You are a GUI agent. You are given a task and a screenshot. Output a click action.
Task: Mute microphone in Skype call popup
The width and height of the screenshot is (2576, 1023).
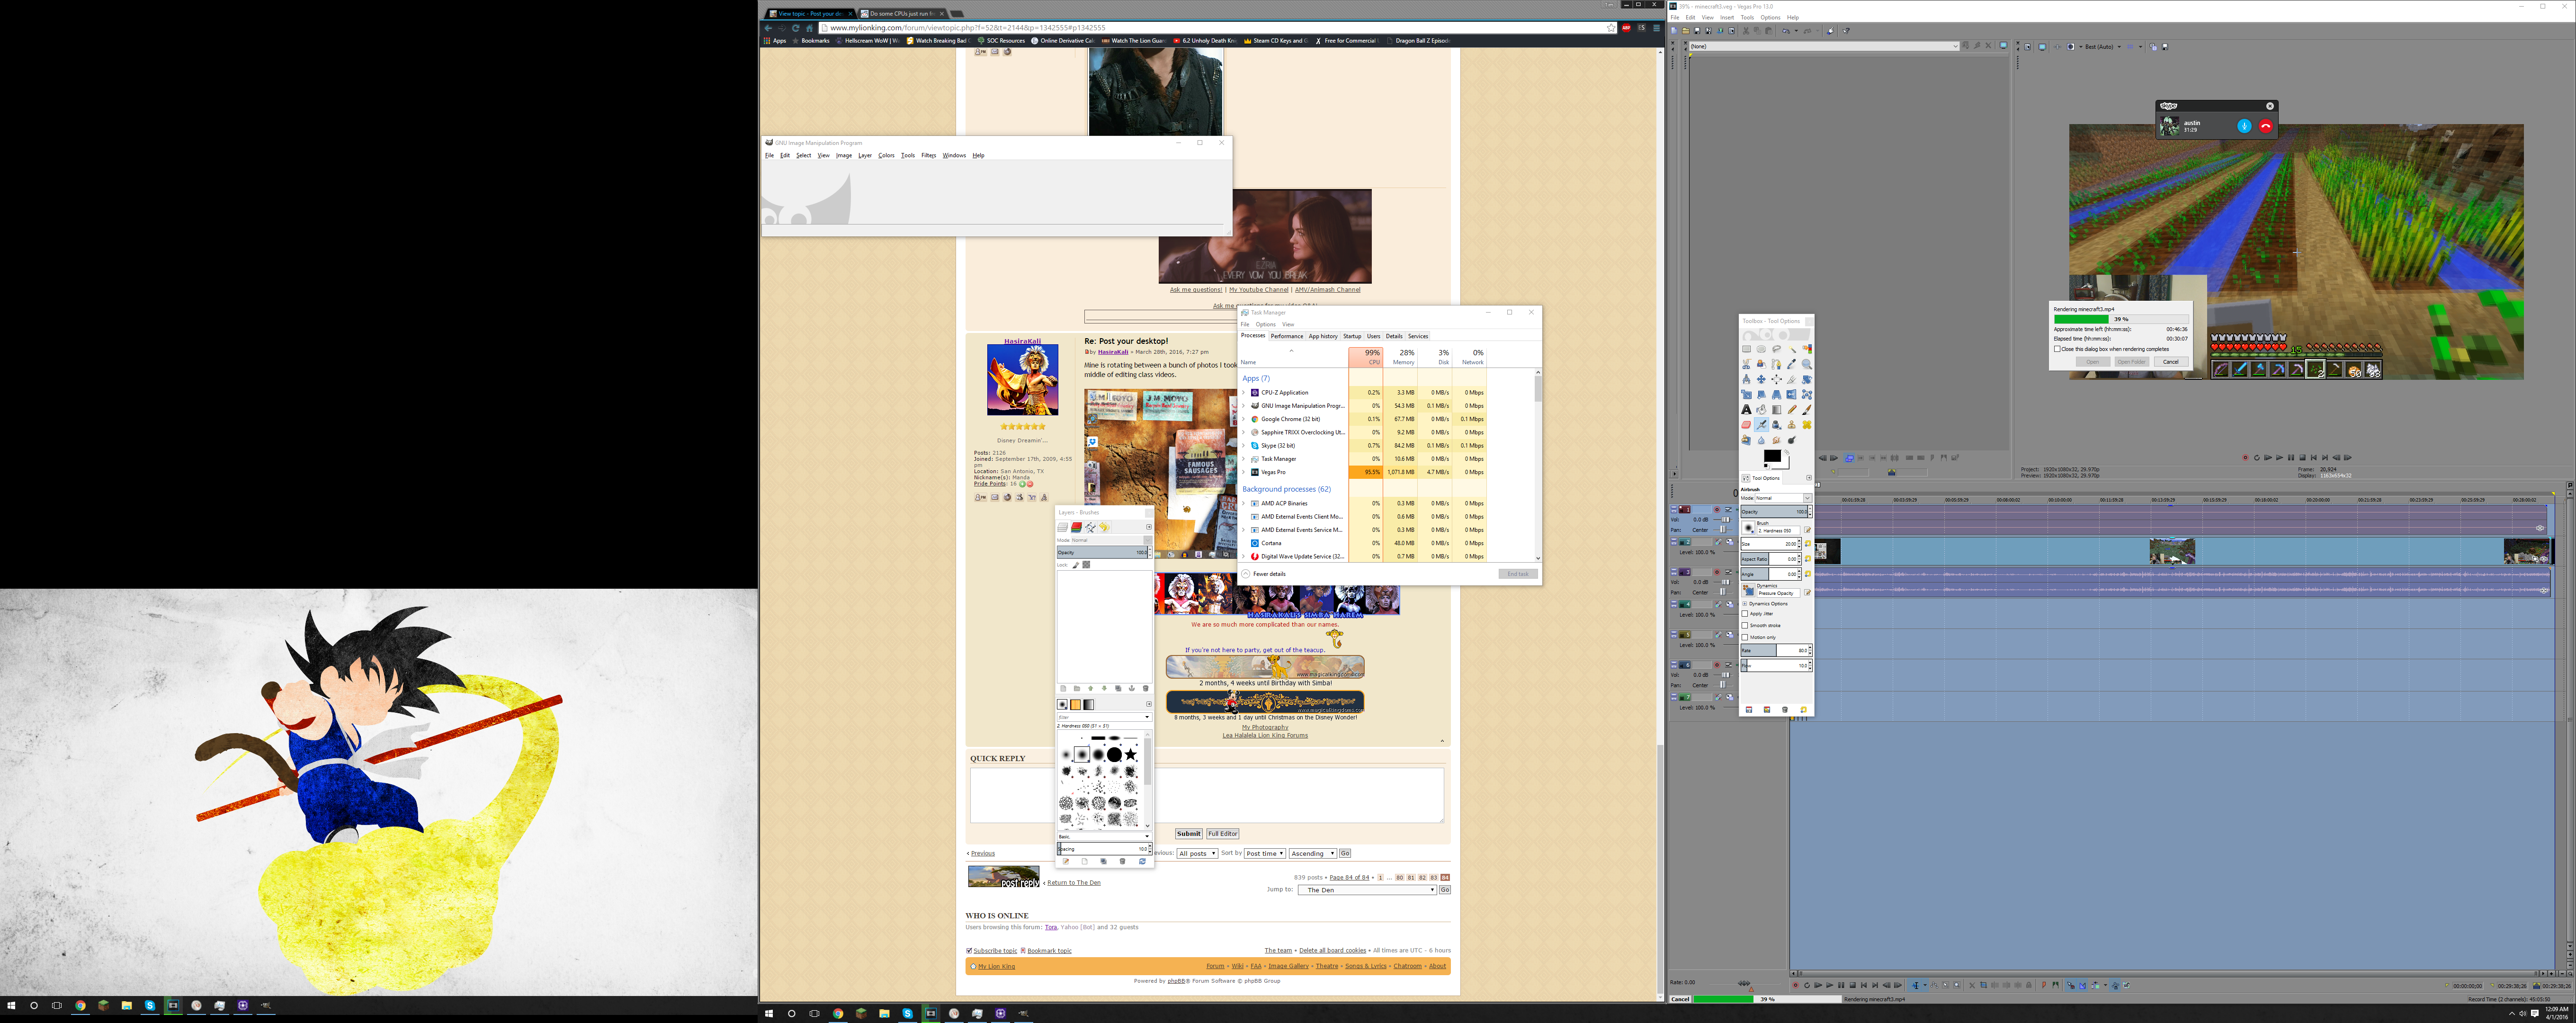coord(2244,126)
